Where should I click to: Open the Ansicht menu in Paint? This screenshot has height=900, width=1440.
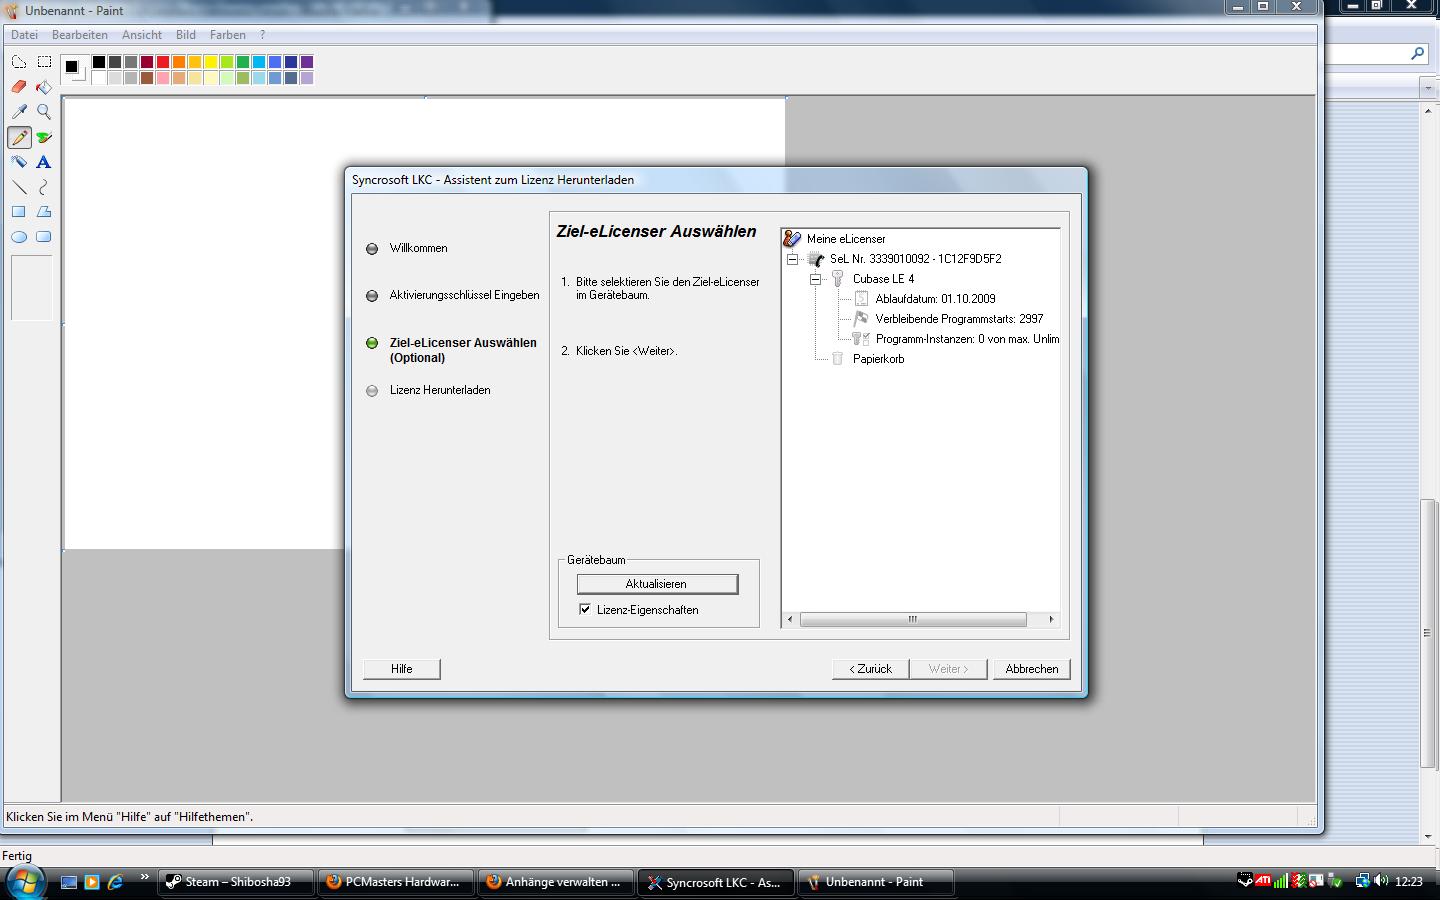142,35
